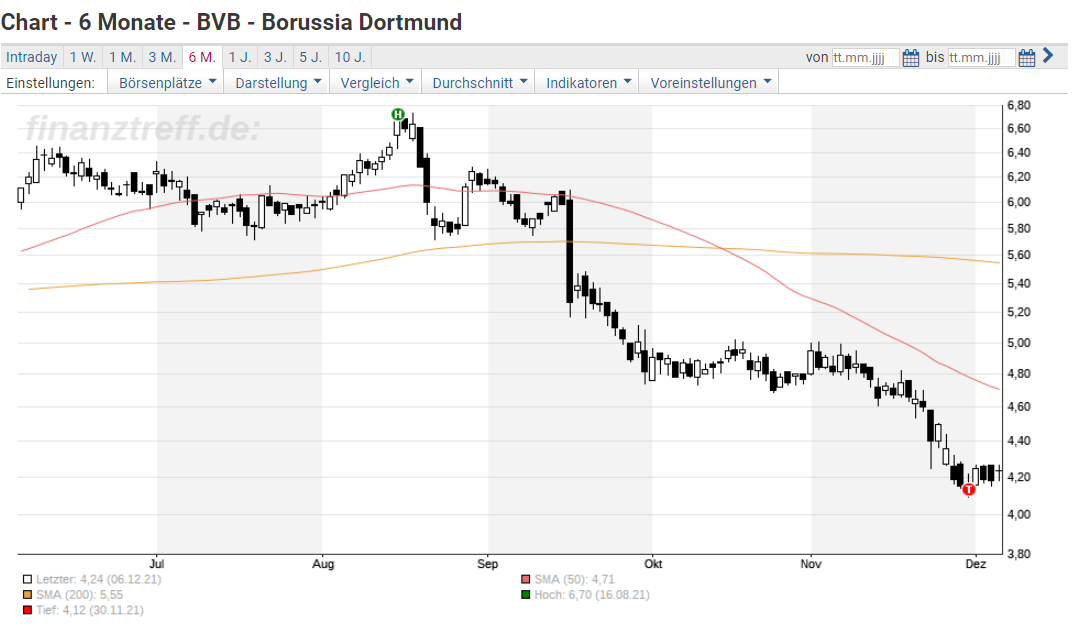Expand the Durchschnitt dropdown
The width and height of the screenshot is (1077, 643).
(479, 82)
